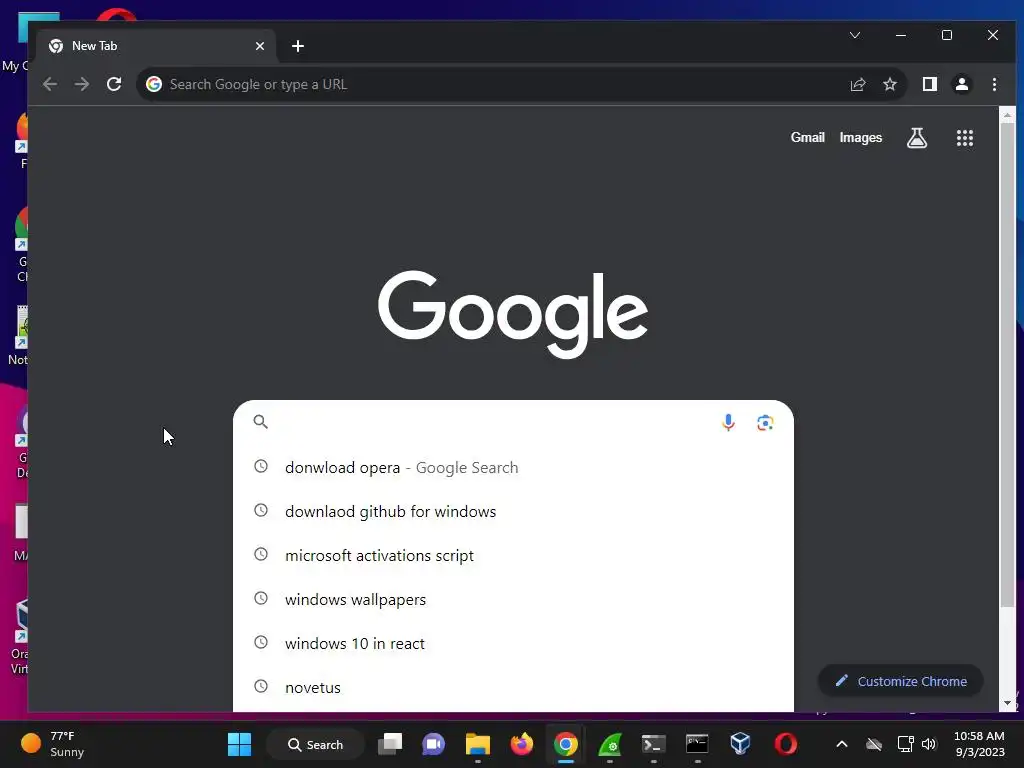Click Customize Chrome button
1024x768 pixels.
click(x=901, y=681)
